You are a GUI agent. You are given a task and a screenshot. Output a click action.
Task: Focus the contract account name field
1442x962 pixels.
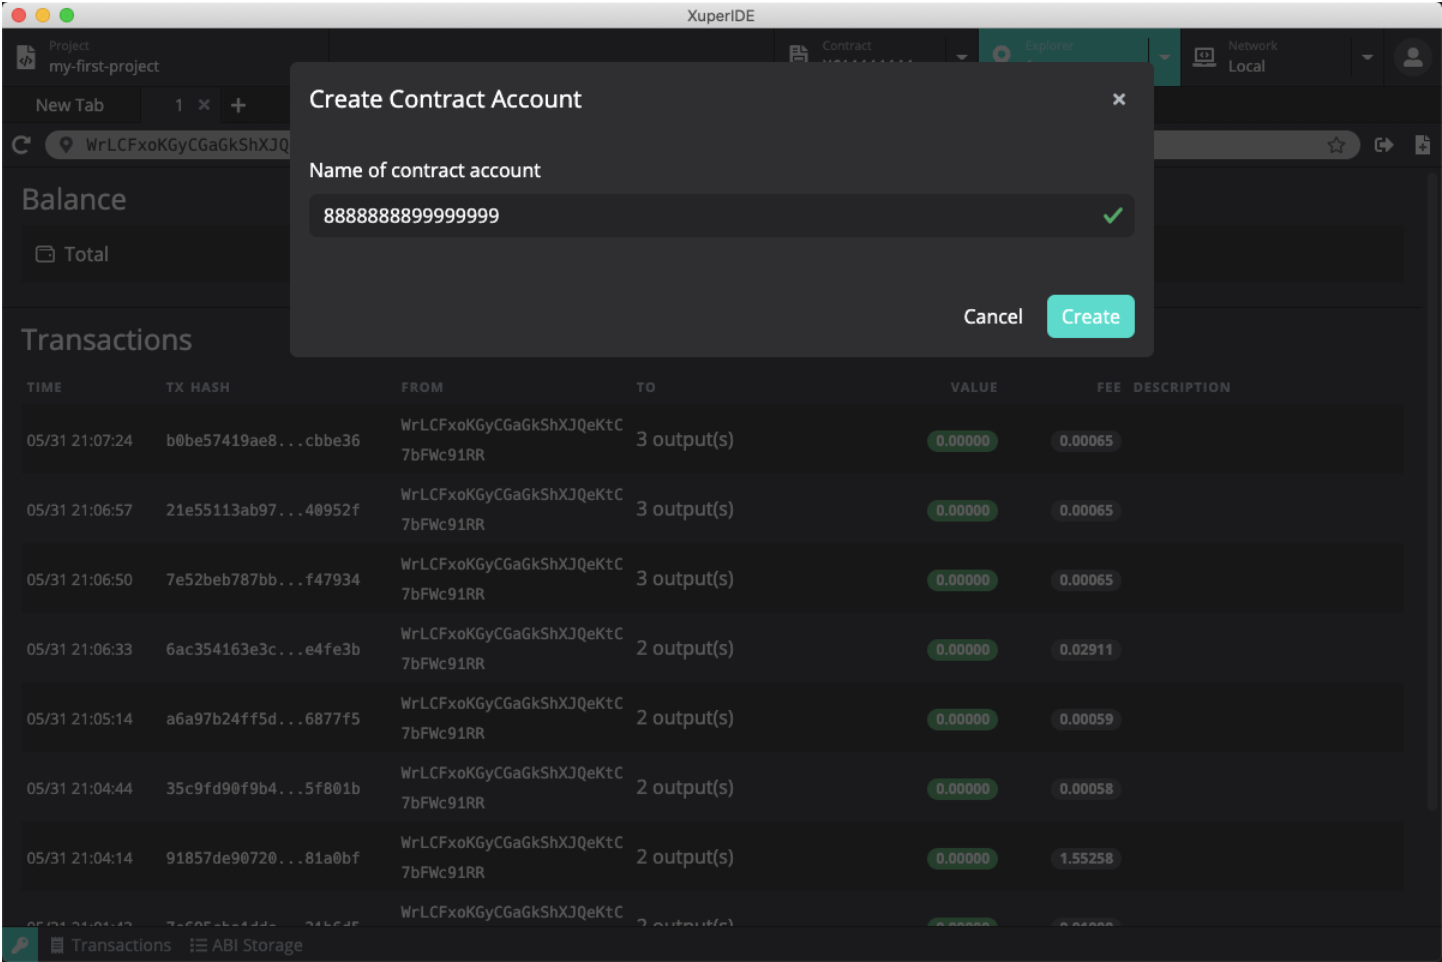721,215
